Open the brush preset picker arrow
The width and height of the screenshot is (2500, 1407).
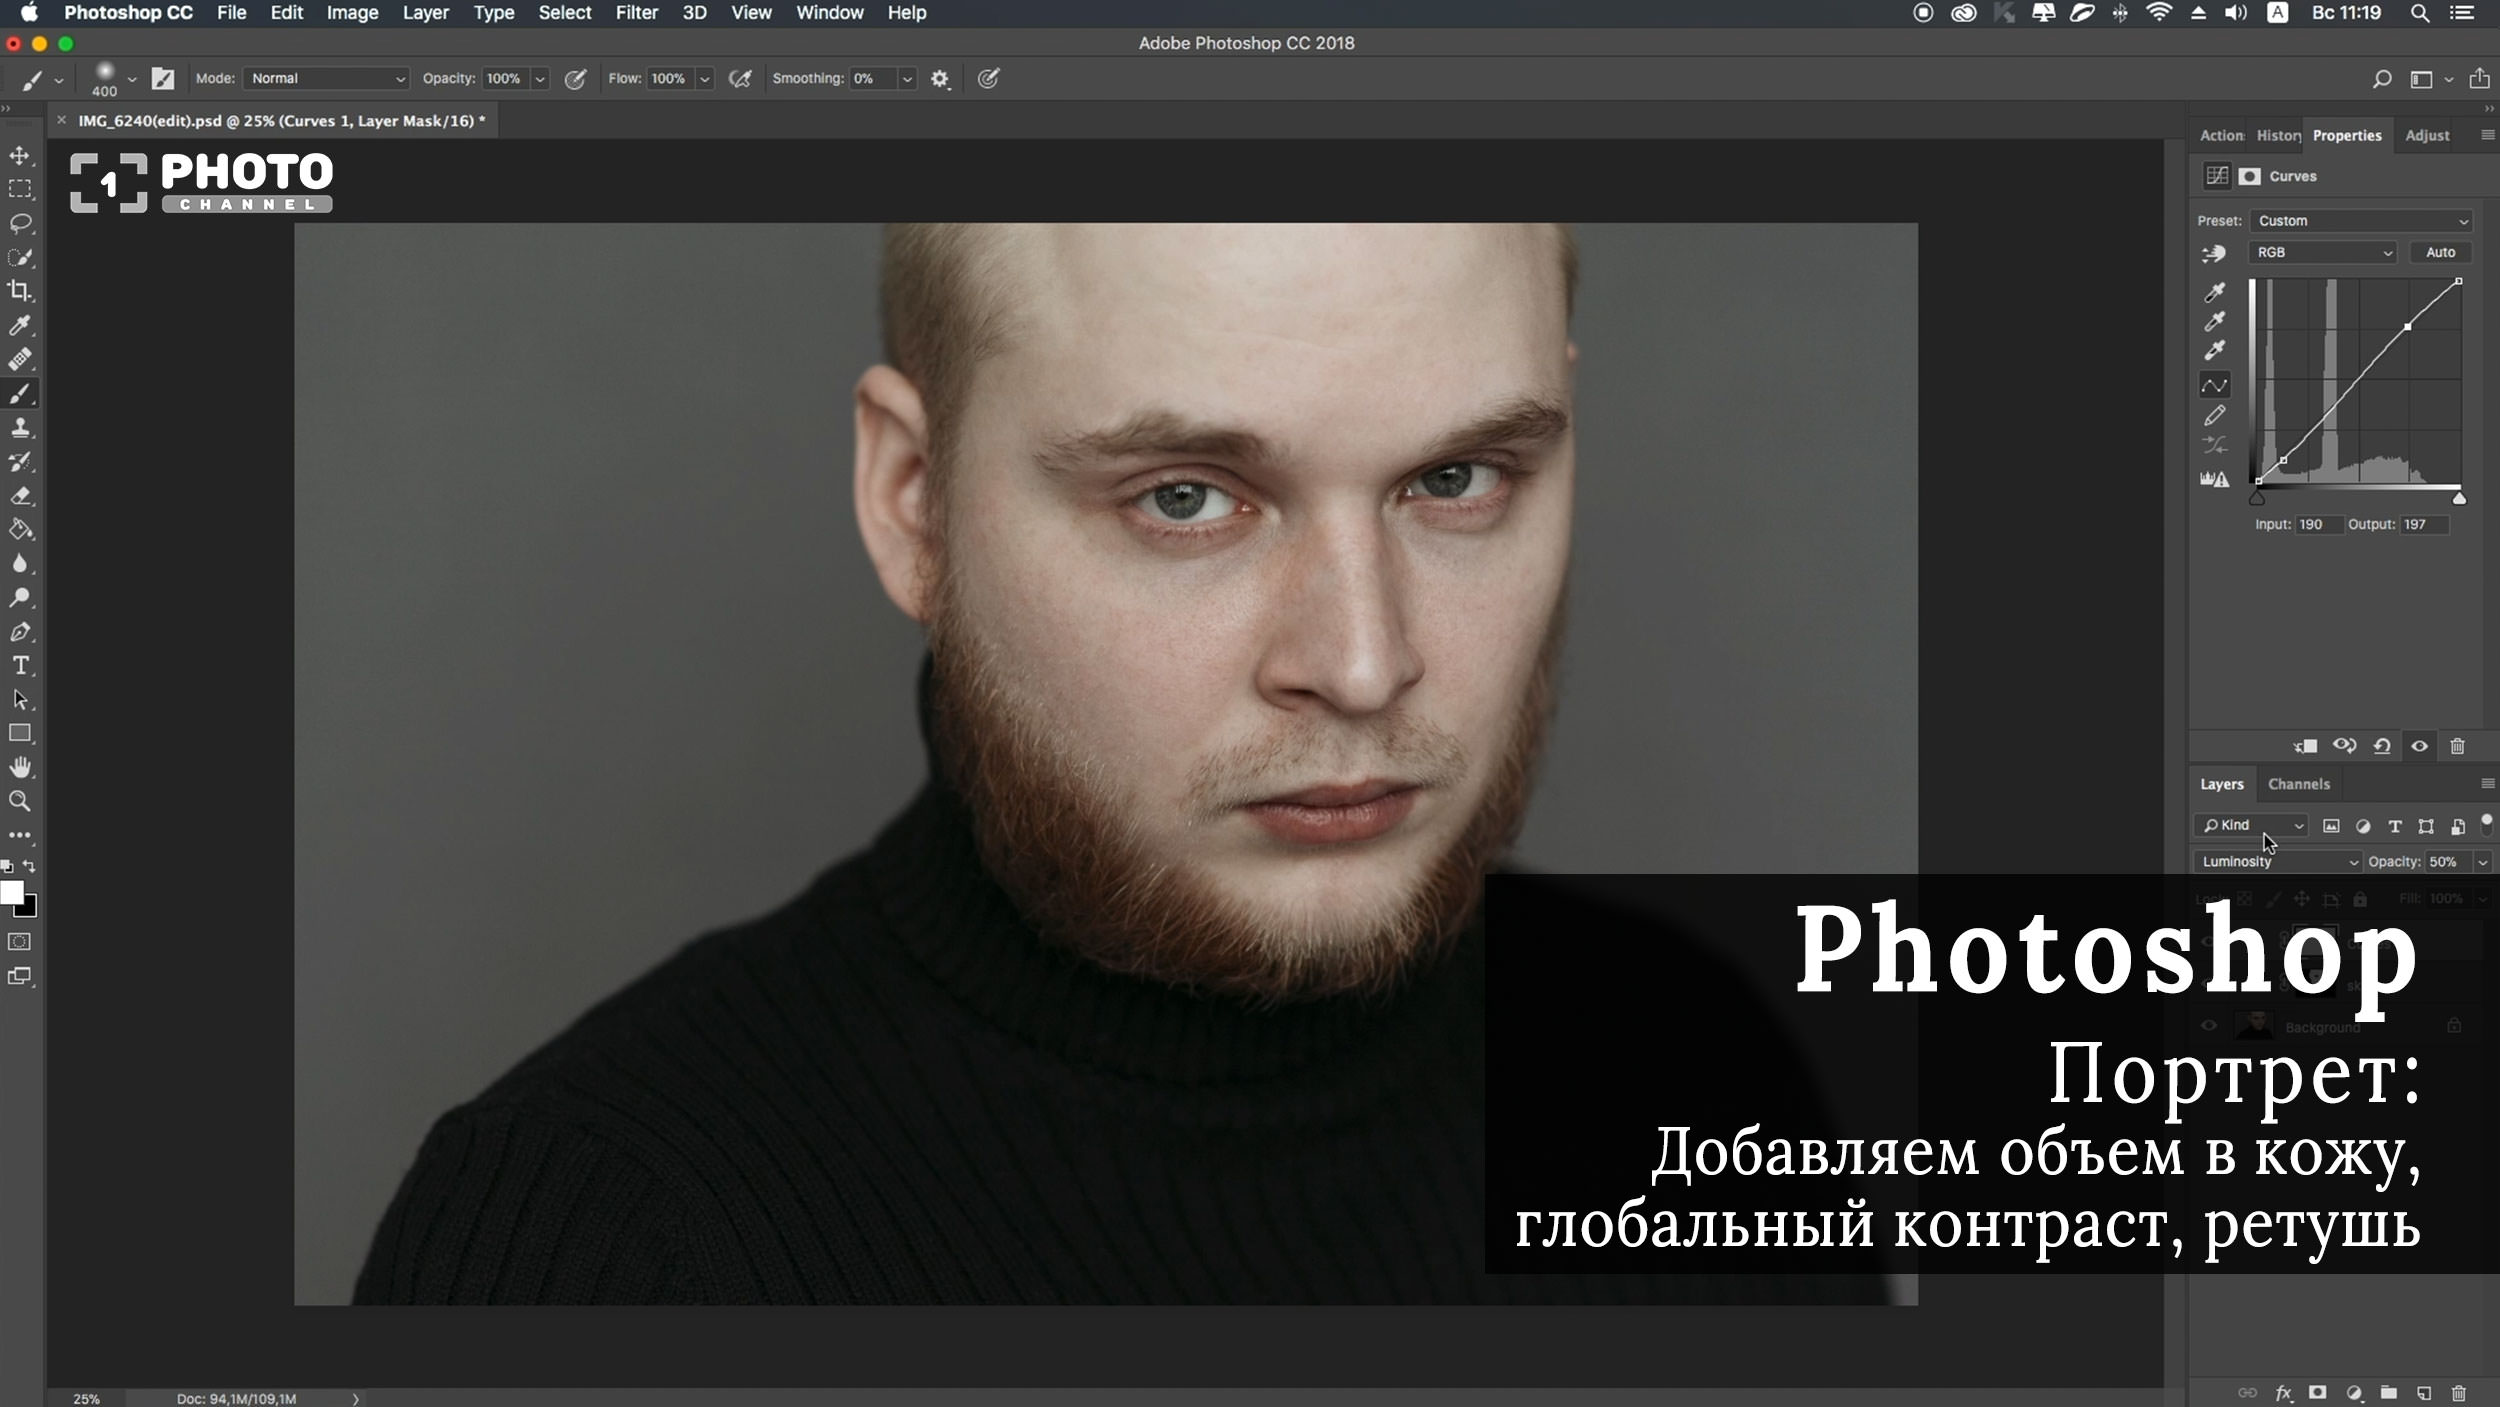click(132, 79)
